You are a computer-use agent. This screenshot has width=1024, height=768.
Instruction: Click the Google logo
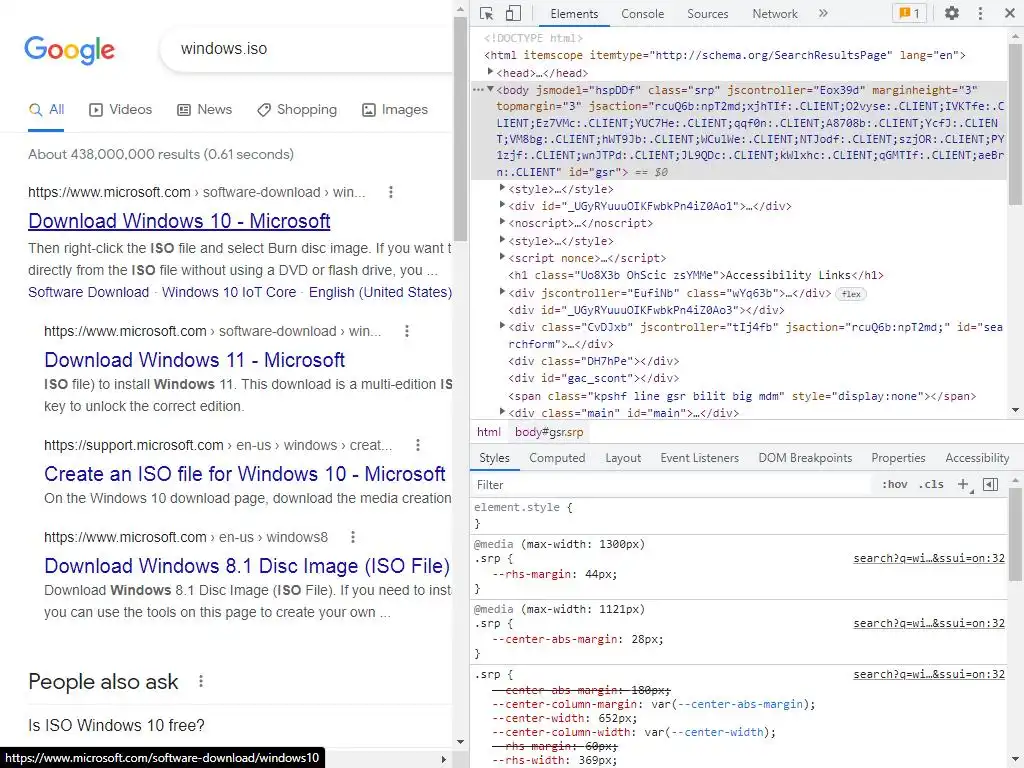coord(69,50)
